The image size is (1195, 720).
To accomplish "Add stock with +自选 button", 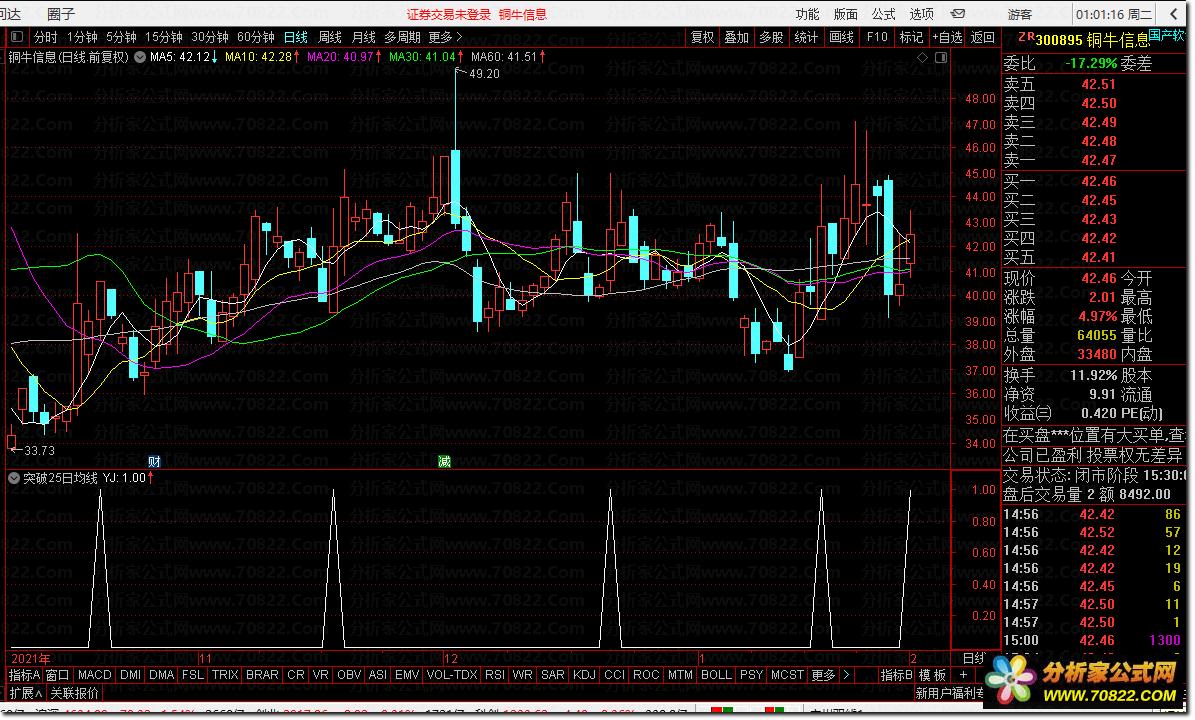I will 947,37.
